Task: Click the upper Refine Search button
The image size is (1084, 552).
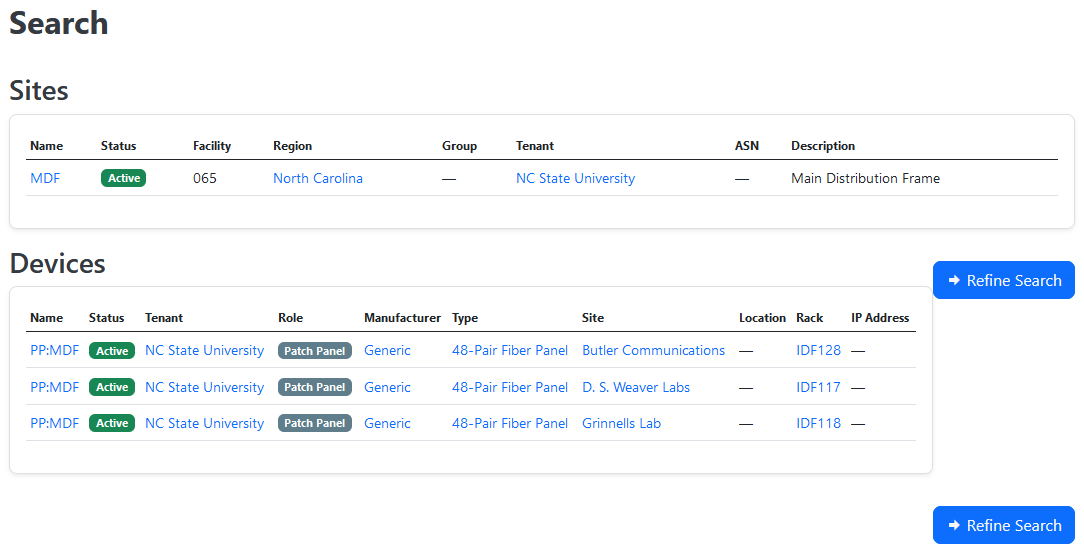Action: [1003, 280]
